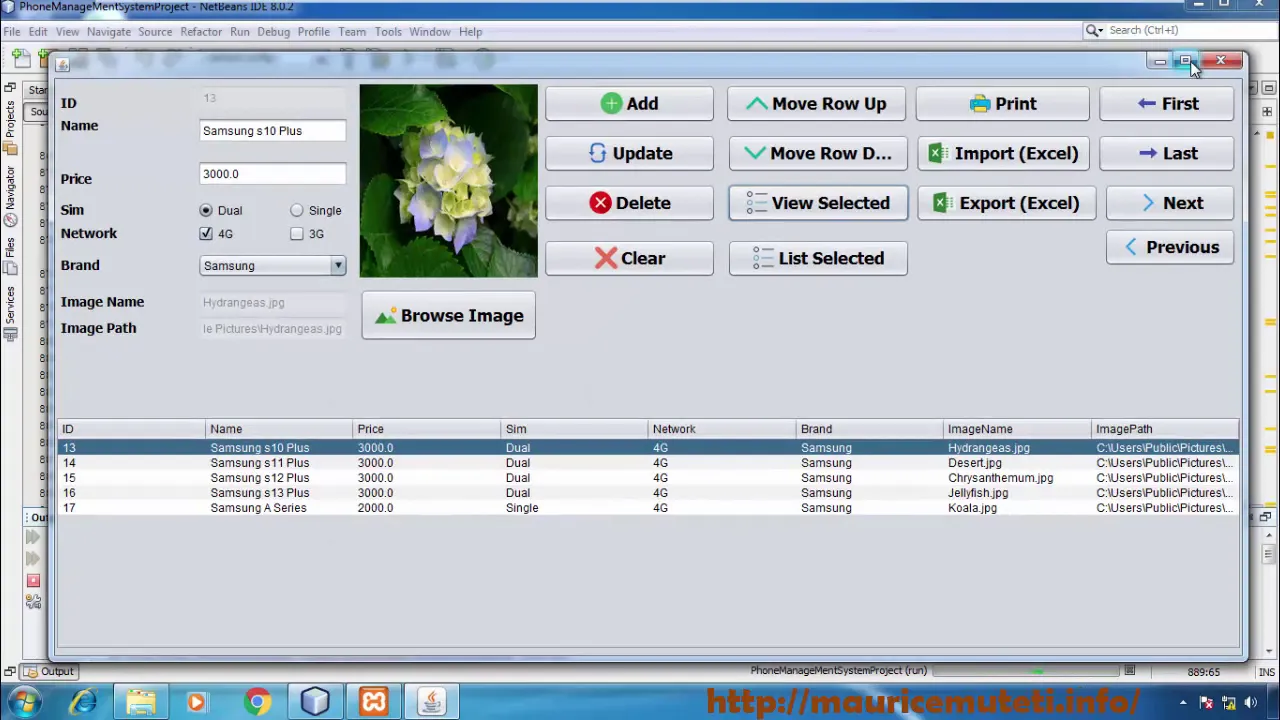The image size is (1280, 720).
Task: Select the Single sim radio button
Action: coord(297,211)
